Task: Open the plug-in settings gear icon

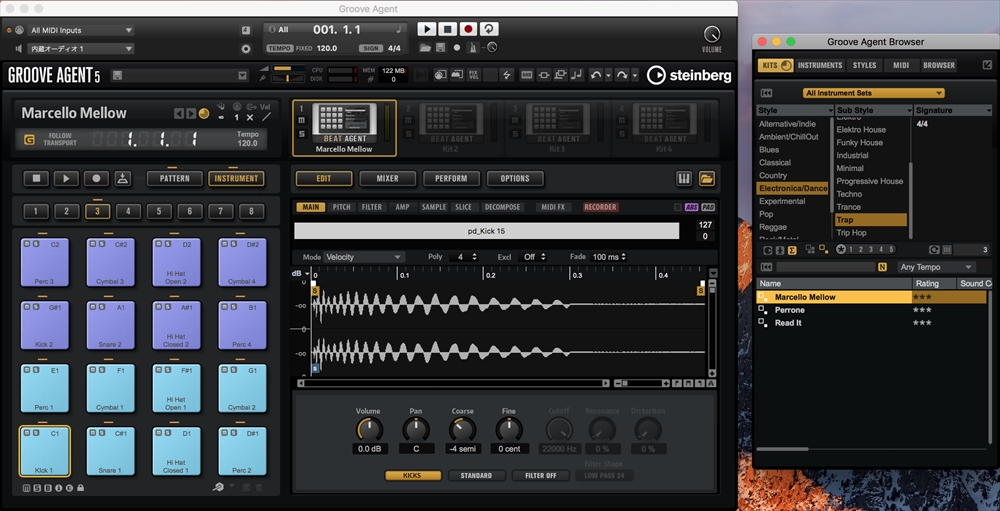Action: (x=246, y=48)
